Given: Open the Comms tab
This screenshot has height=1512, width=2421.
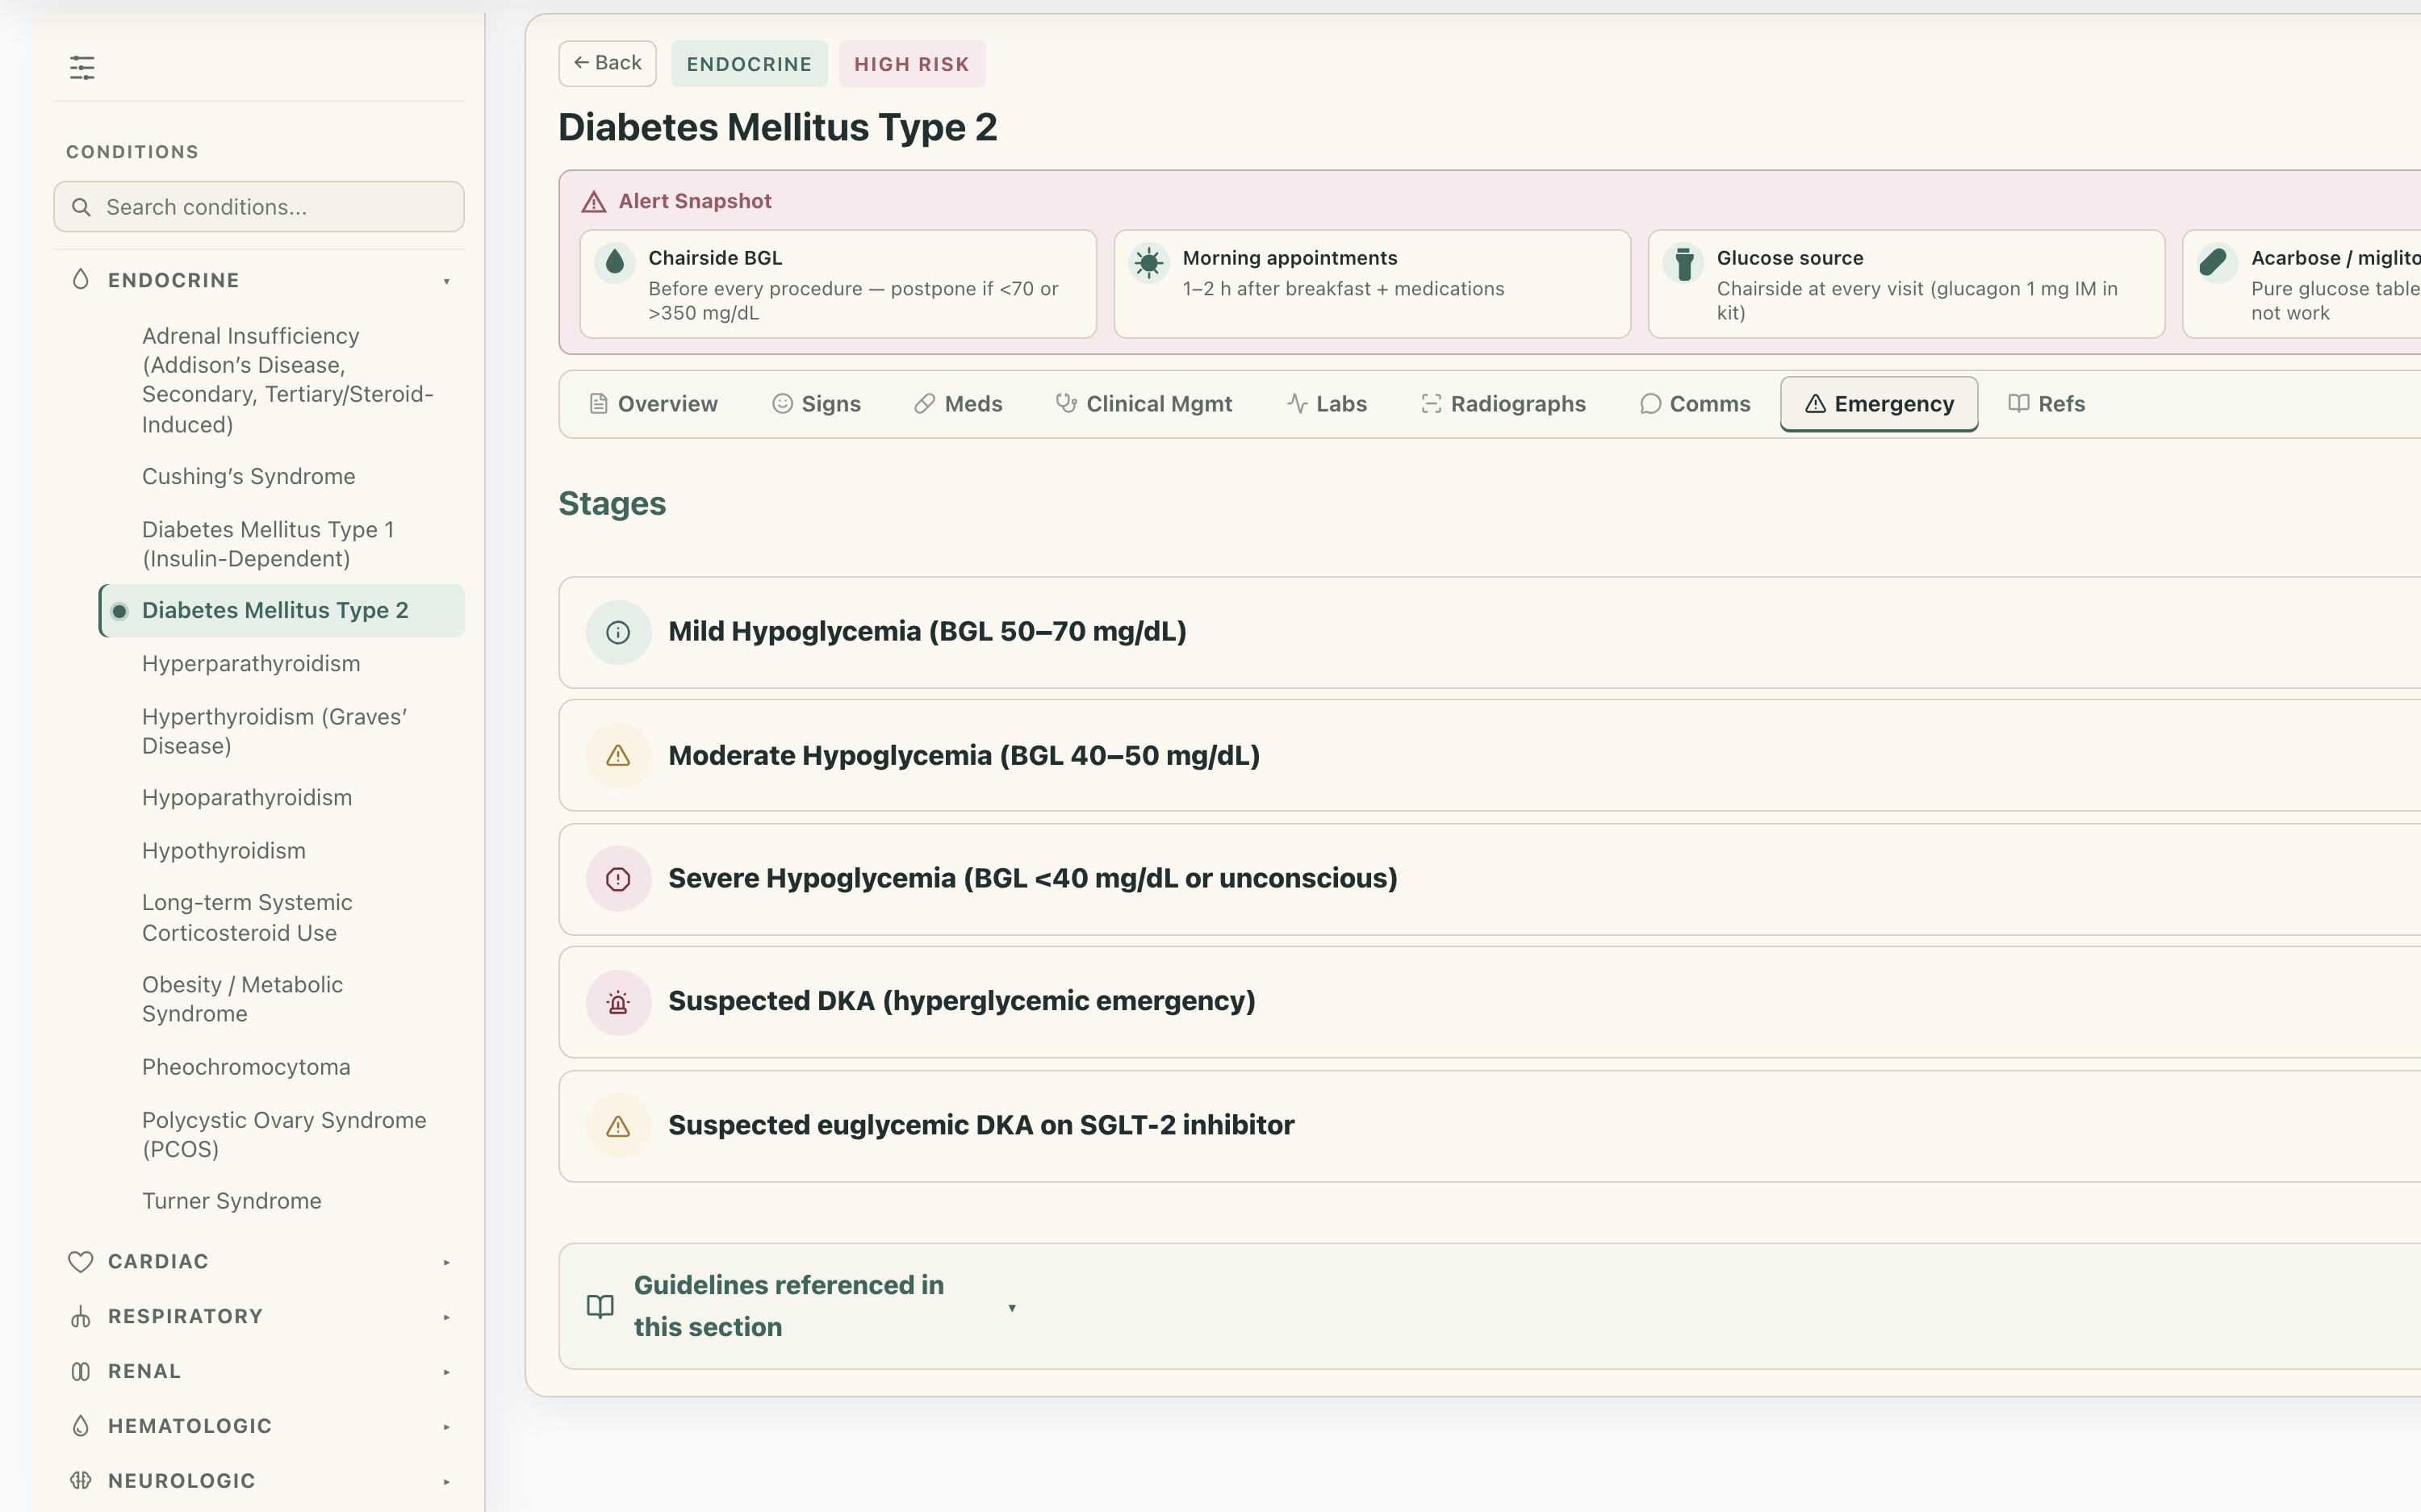Looking at the screenshot, I should pos(1695,404).
